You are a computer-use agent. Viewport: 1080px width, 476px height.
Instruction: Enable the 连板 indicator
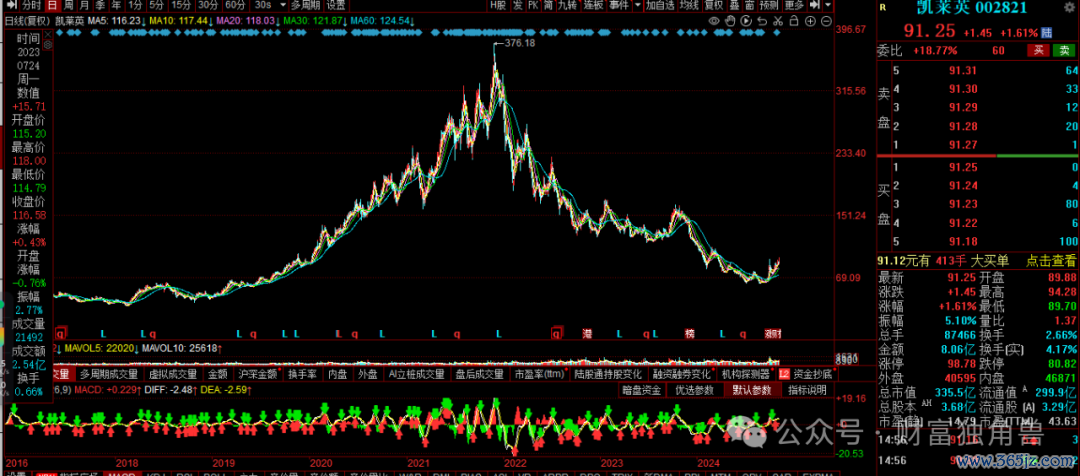tap(592, 6)
